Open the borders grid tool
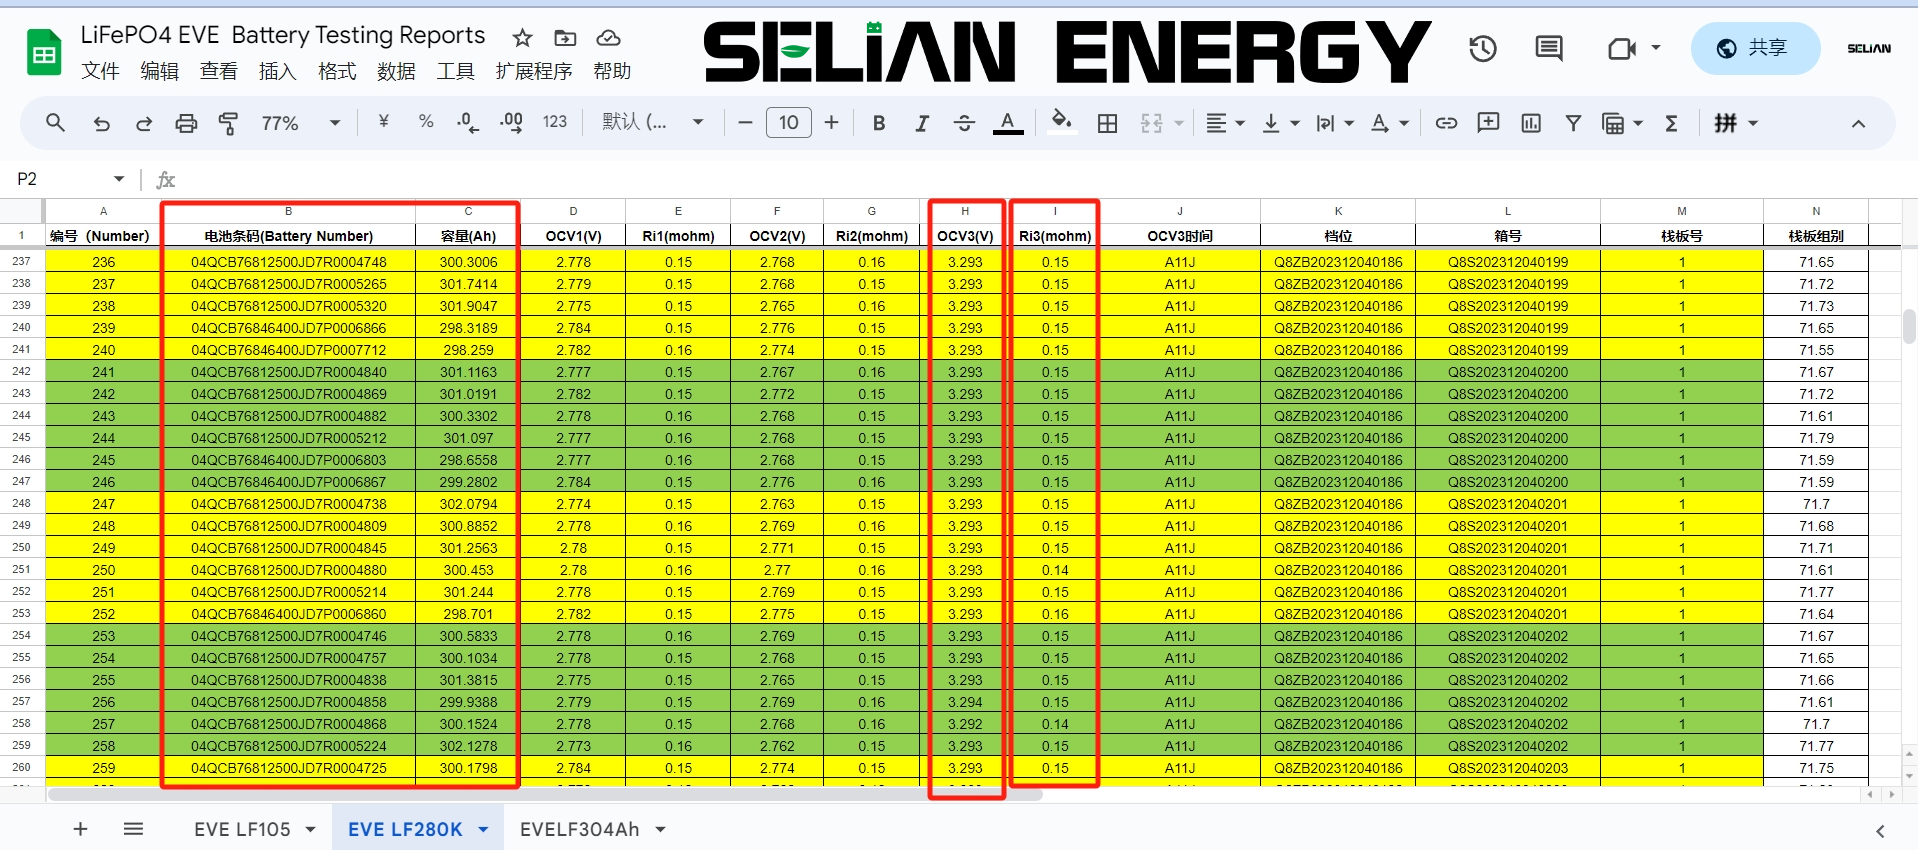This screenshot has height=850, width=1918. (x=1107, y=123)
